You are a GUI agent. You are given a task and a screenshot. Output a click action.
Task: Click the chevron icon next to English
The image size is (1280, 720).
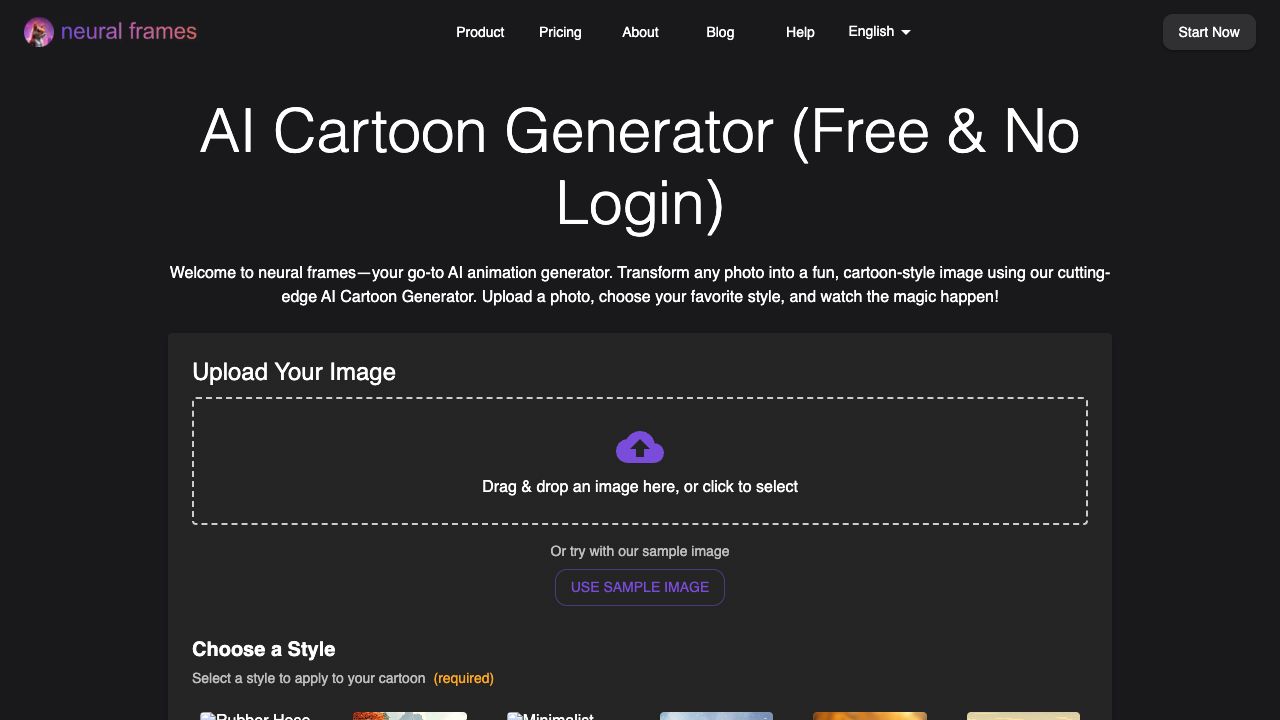(x=906, y=32)
